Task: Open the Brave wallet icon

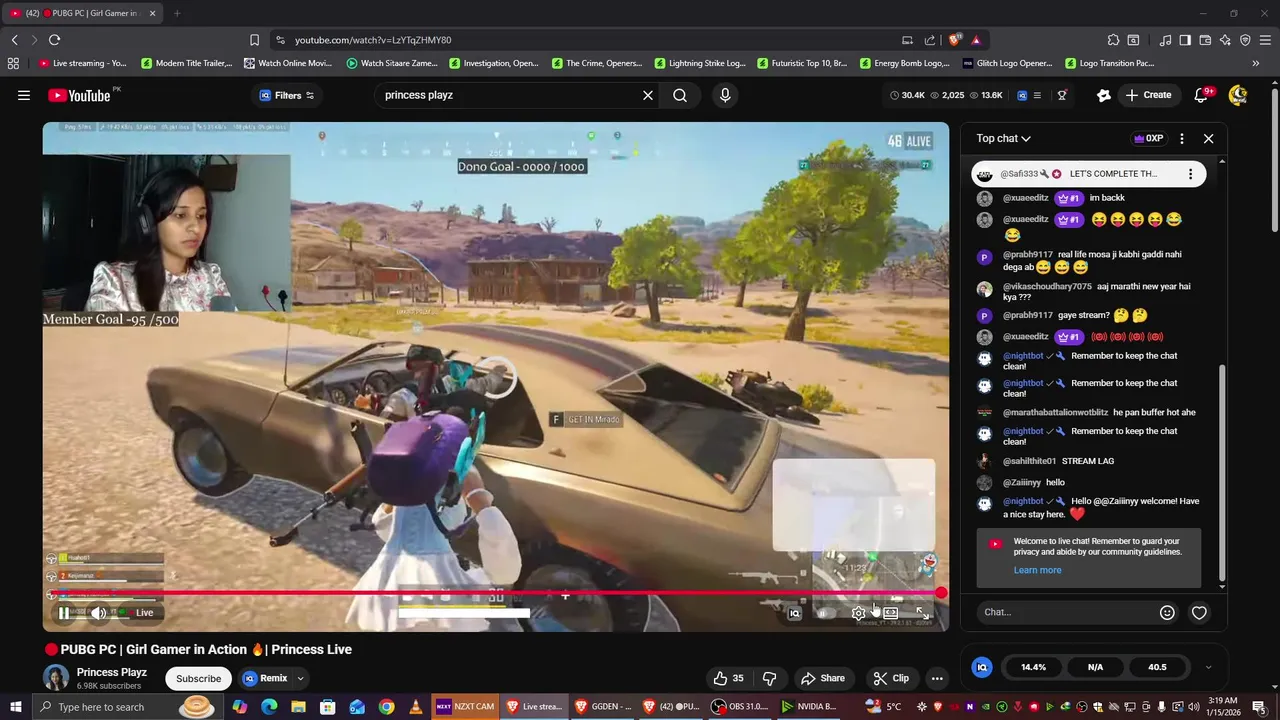Action: (1205, 40)
